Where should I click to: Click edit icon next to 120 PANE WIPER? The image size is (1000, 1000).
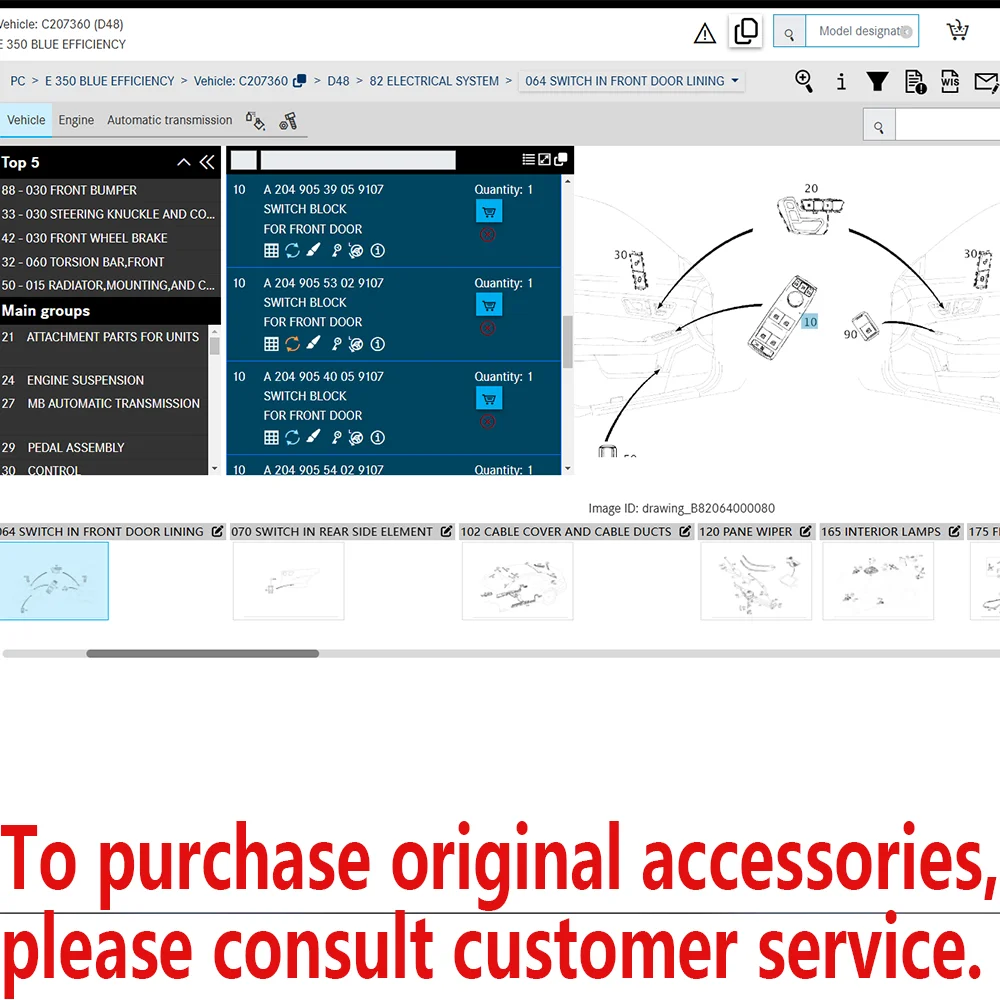(x=805, y=531)
